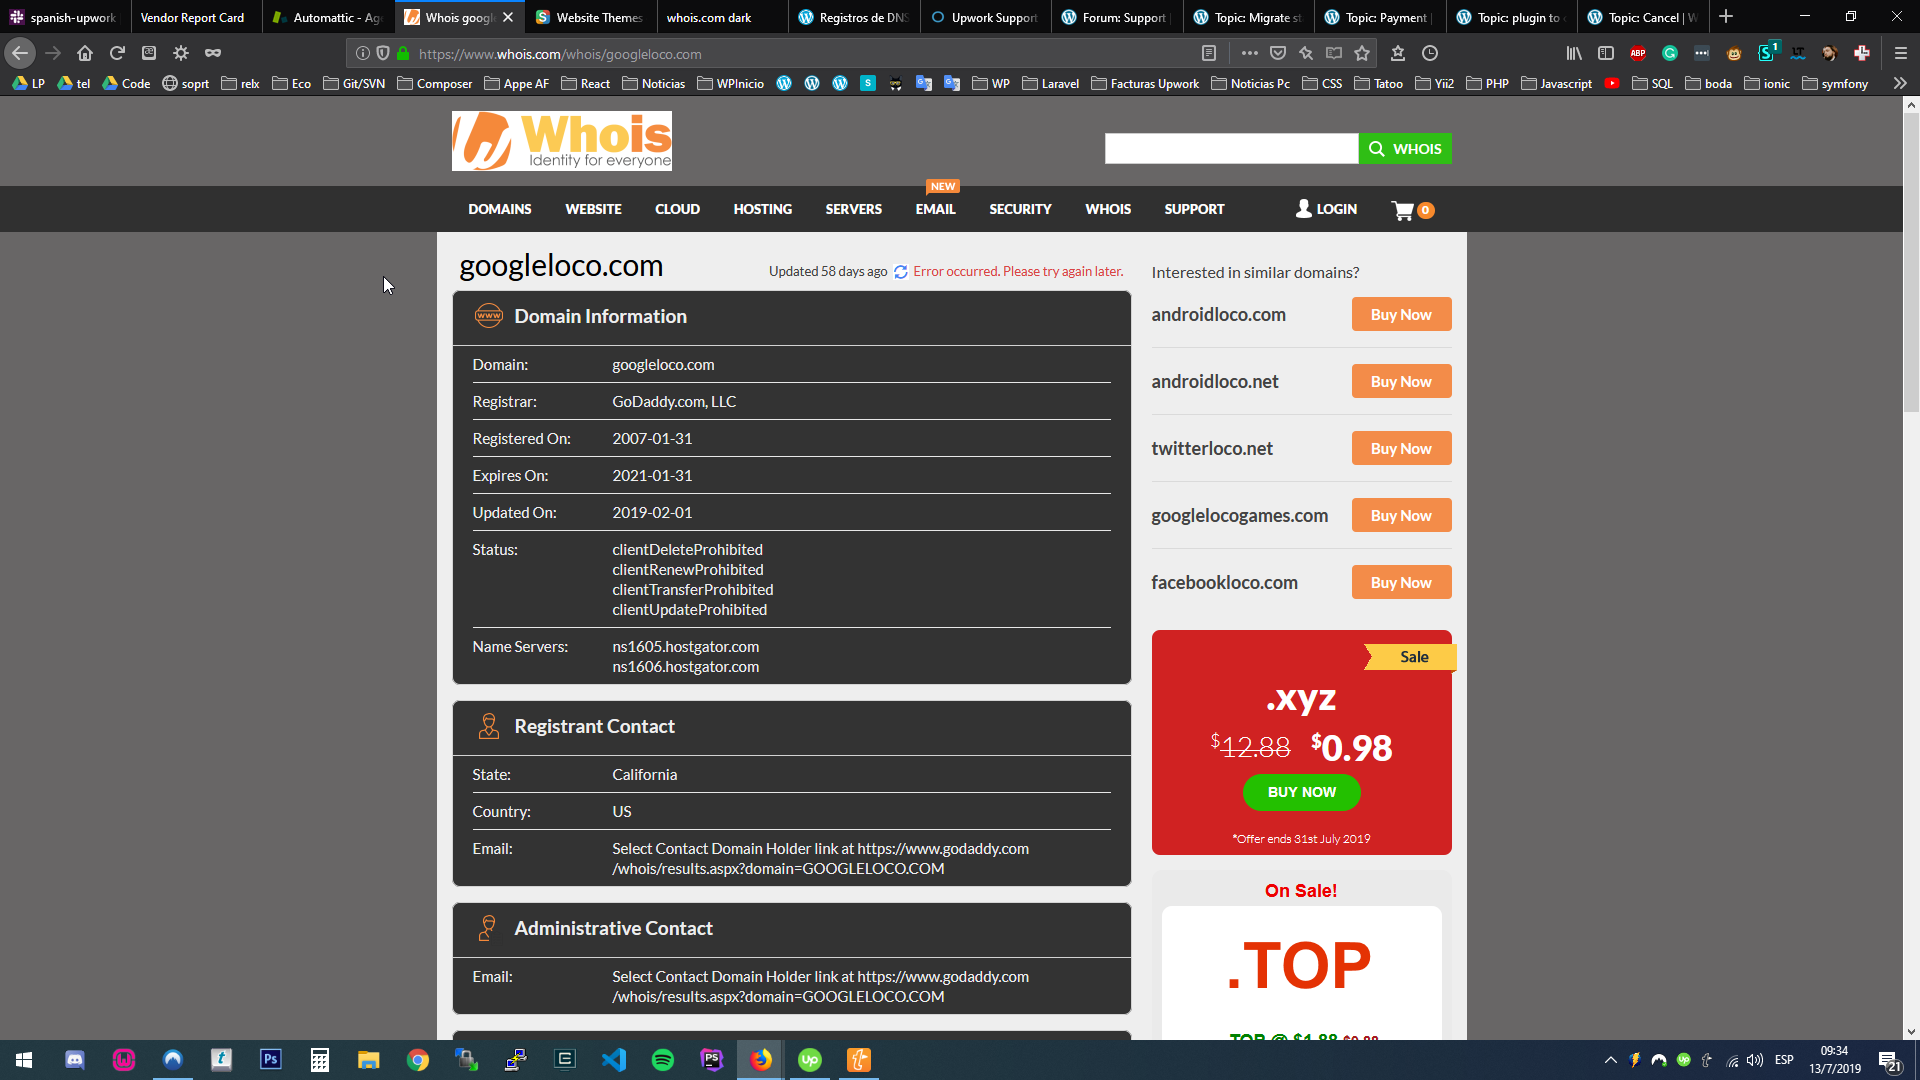The image size is (1920, 1080).
Task: Open the HOSTING menu
Action: click(762, 209)
